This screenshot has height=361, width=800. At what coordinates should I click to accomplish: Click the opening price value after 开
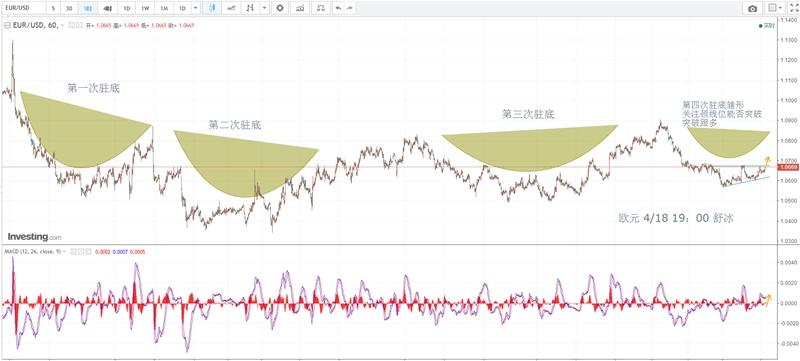tap(103, 25)
